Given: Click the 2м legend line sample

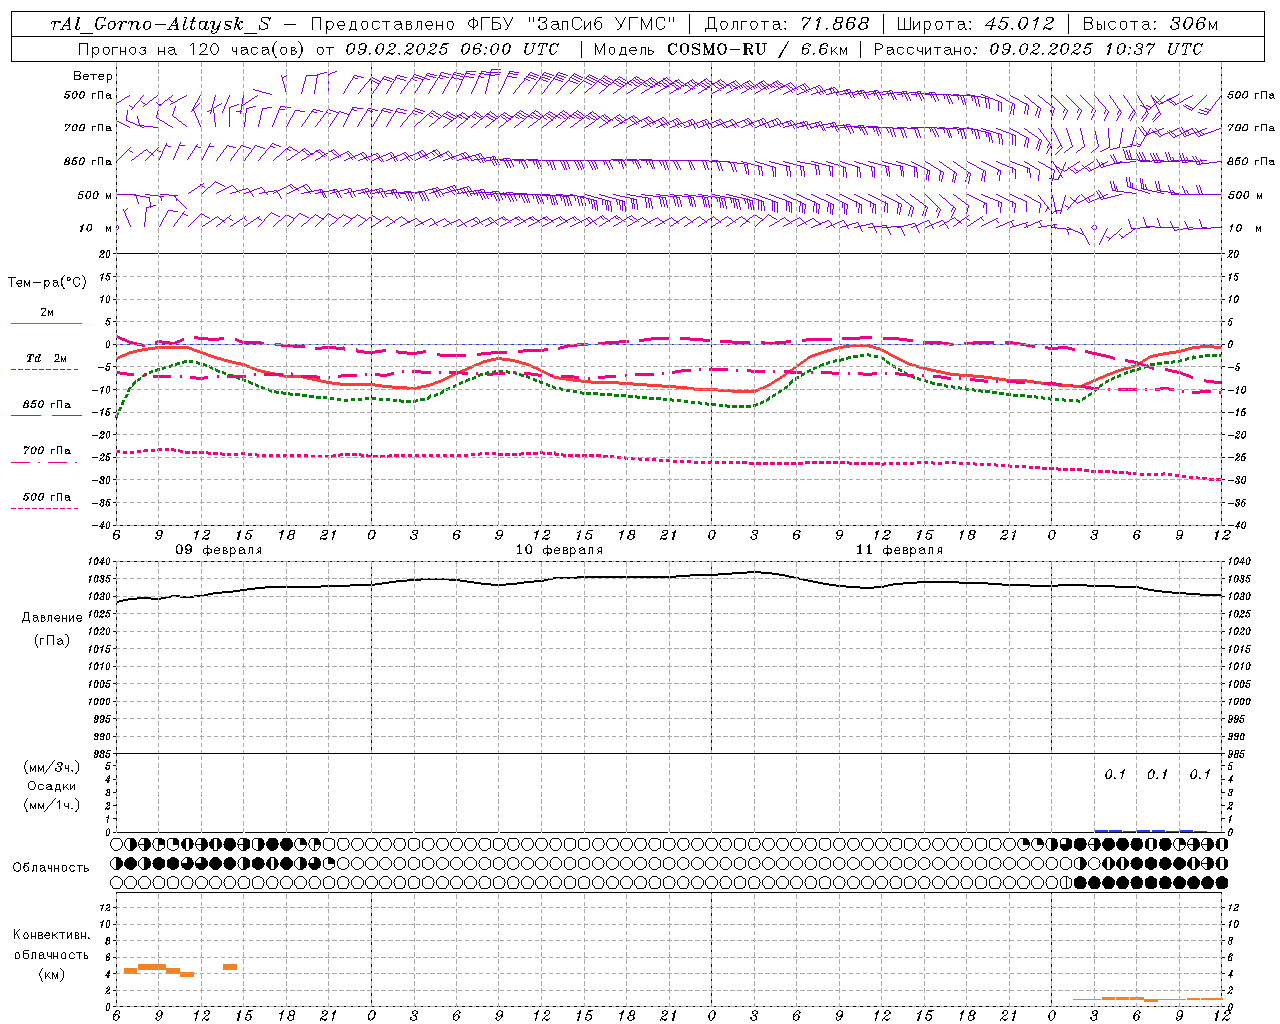Looking at the screenshot, I should coord(46,324).
